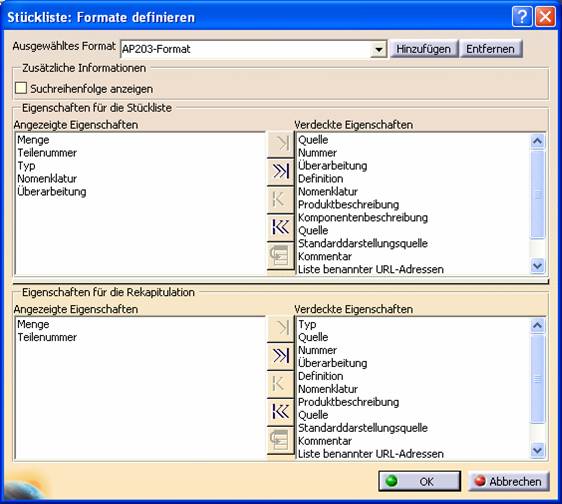562x504 pixels.
Task: Click the show-single-property arrow in Rekapitulation section
Action: click(x=280, y=384)
